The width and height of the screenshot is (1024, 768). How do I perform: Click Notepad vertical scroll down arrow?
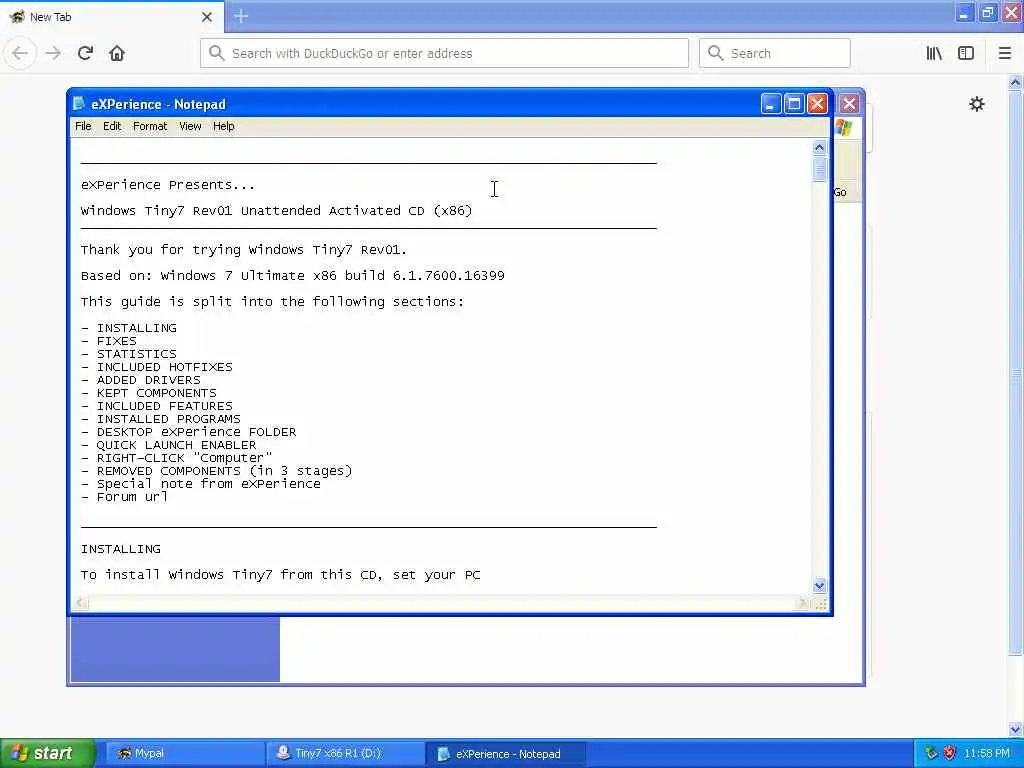(819, 585)
